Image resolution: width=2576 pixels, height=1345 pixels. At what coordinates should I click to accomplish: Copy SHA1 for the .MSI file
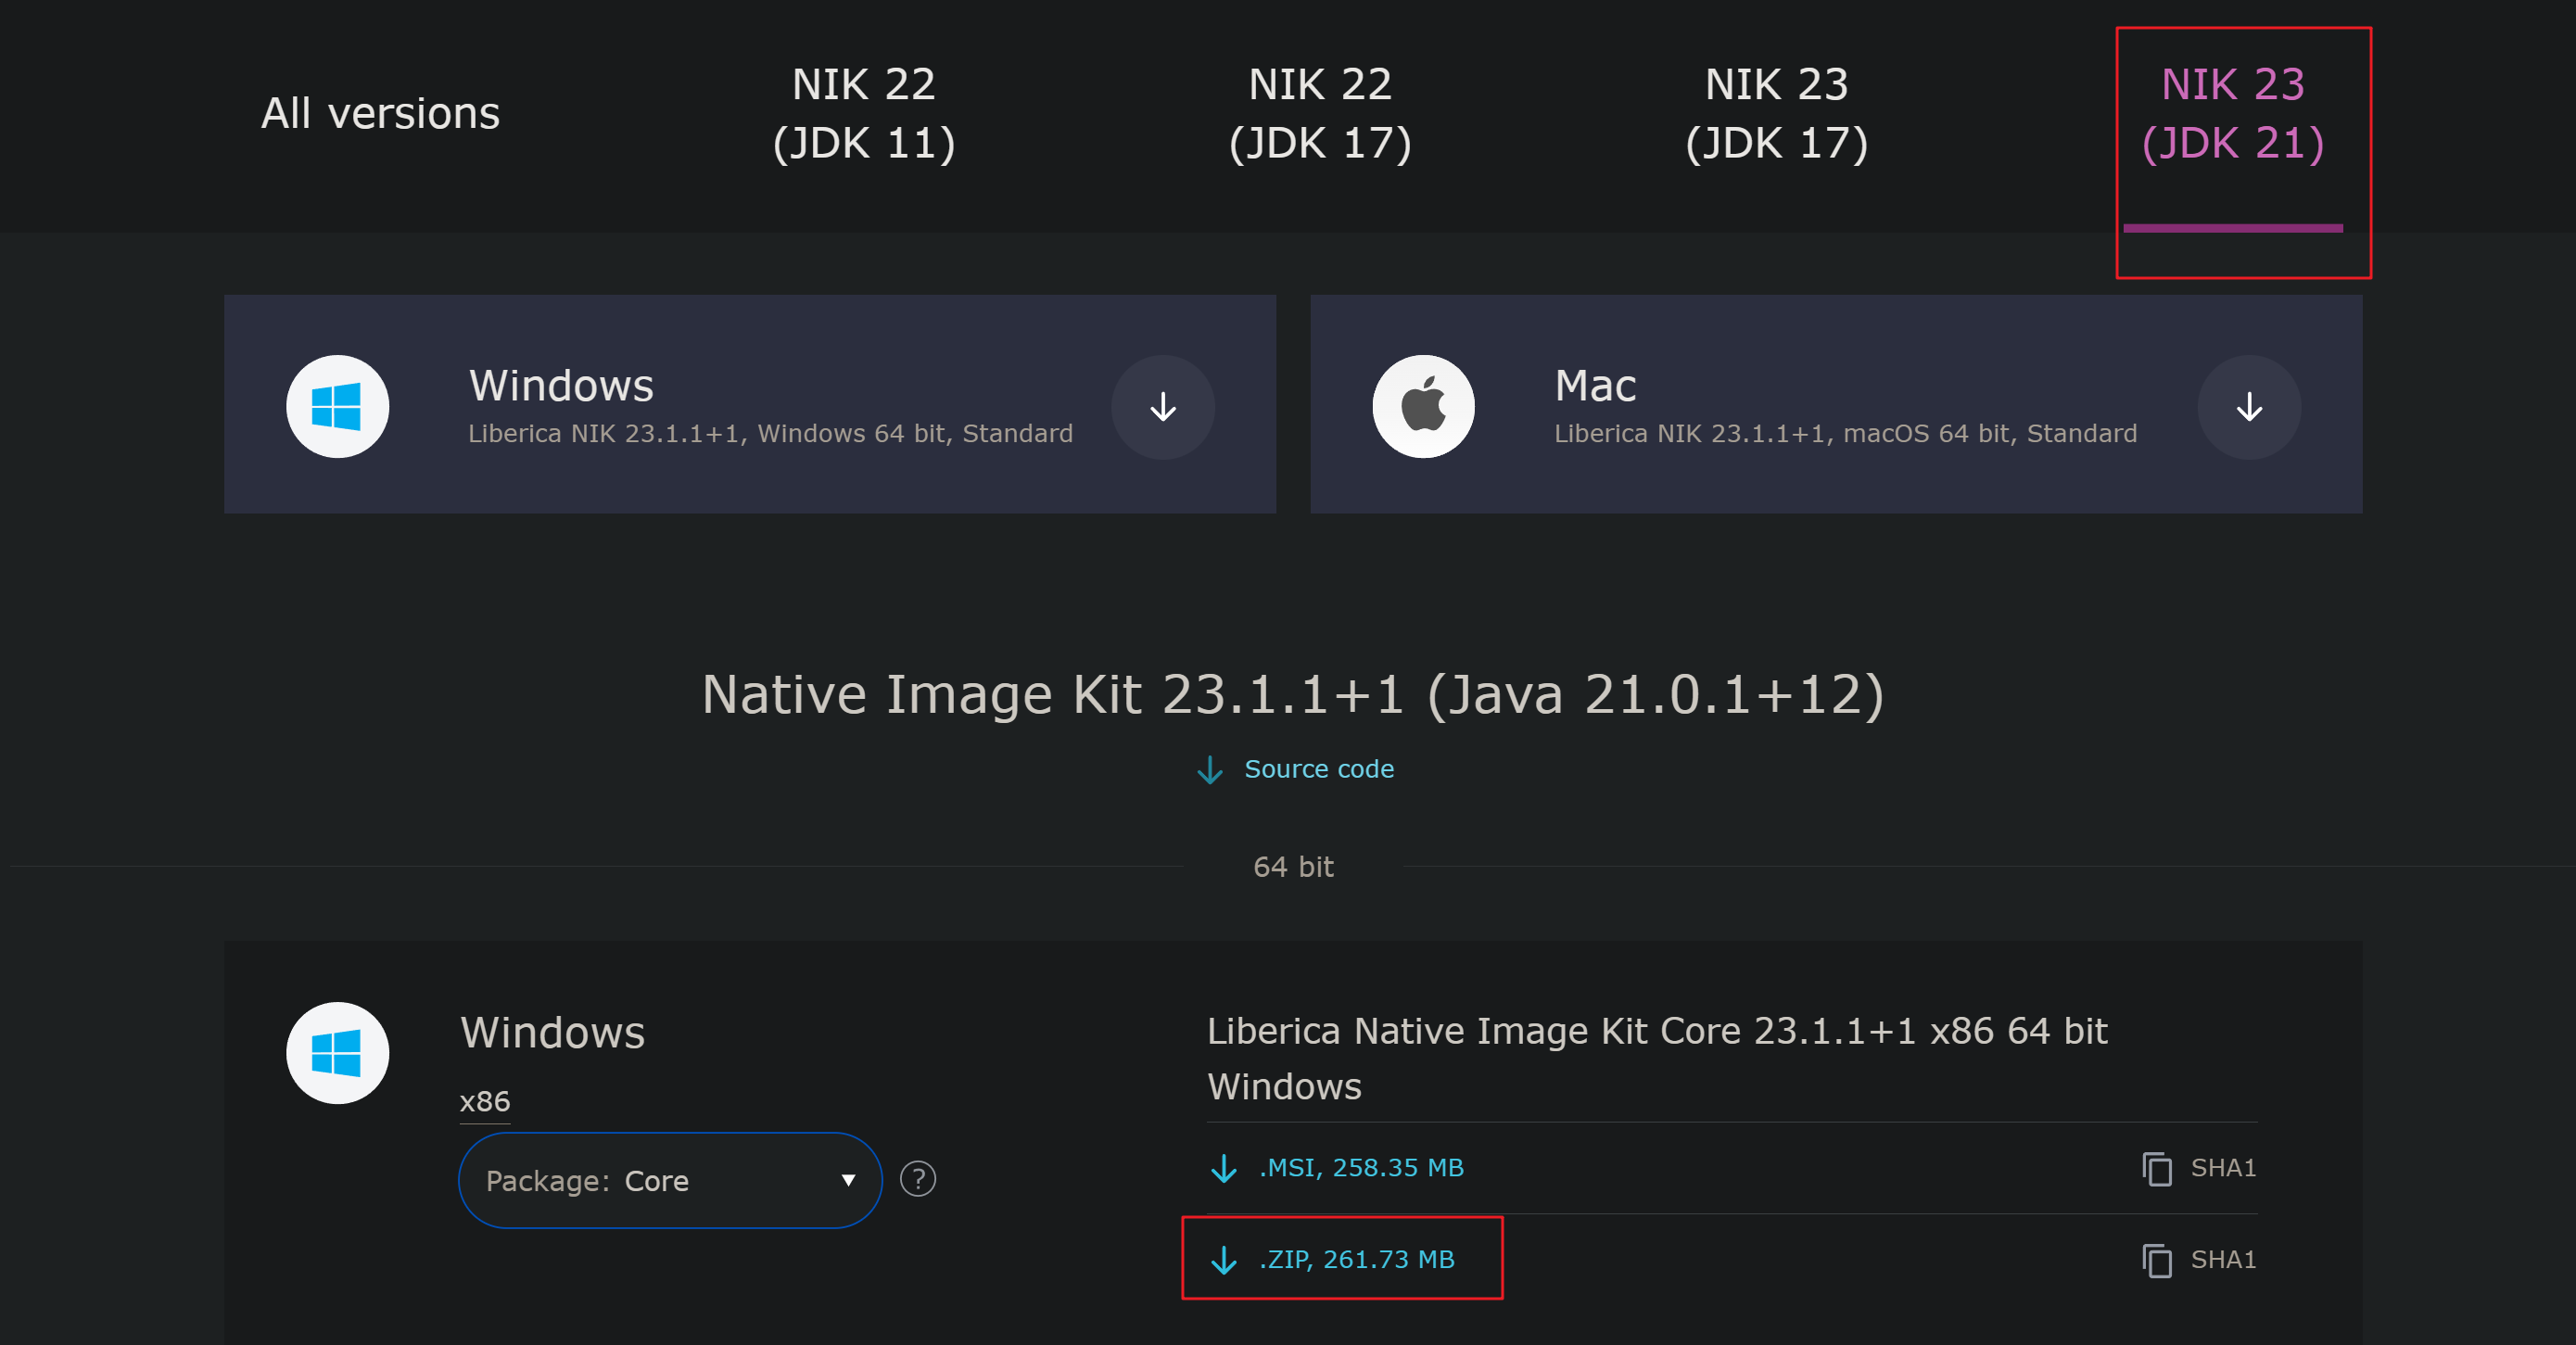[2223, 1167]
